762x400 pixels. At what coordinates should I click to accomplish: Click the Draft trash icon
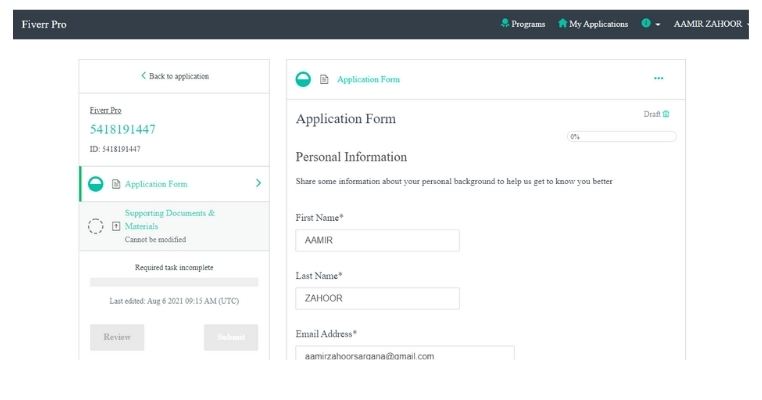pos(666,114)
